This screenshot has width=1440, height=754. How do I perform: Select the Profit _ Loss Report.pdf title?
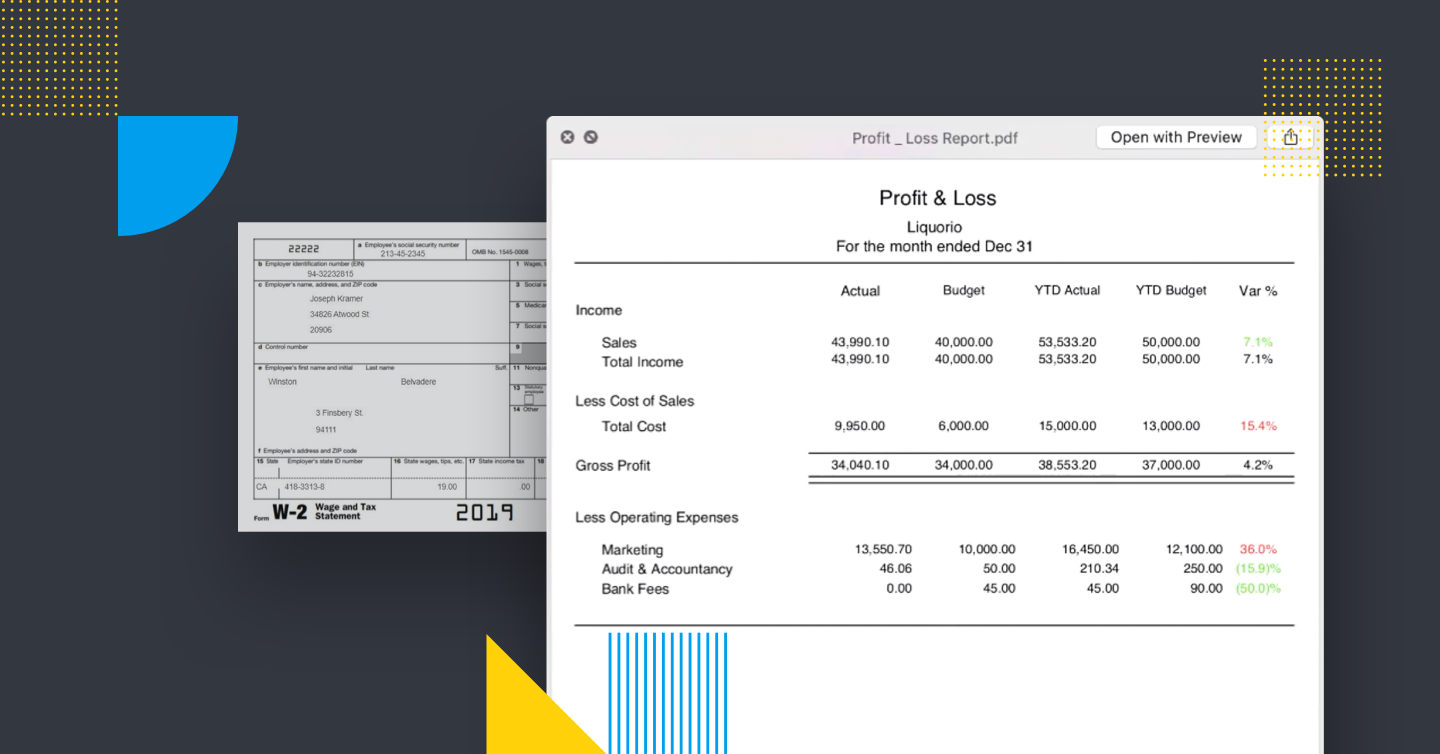point(934,138)
